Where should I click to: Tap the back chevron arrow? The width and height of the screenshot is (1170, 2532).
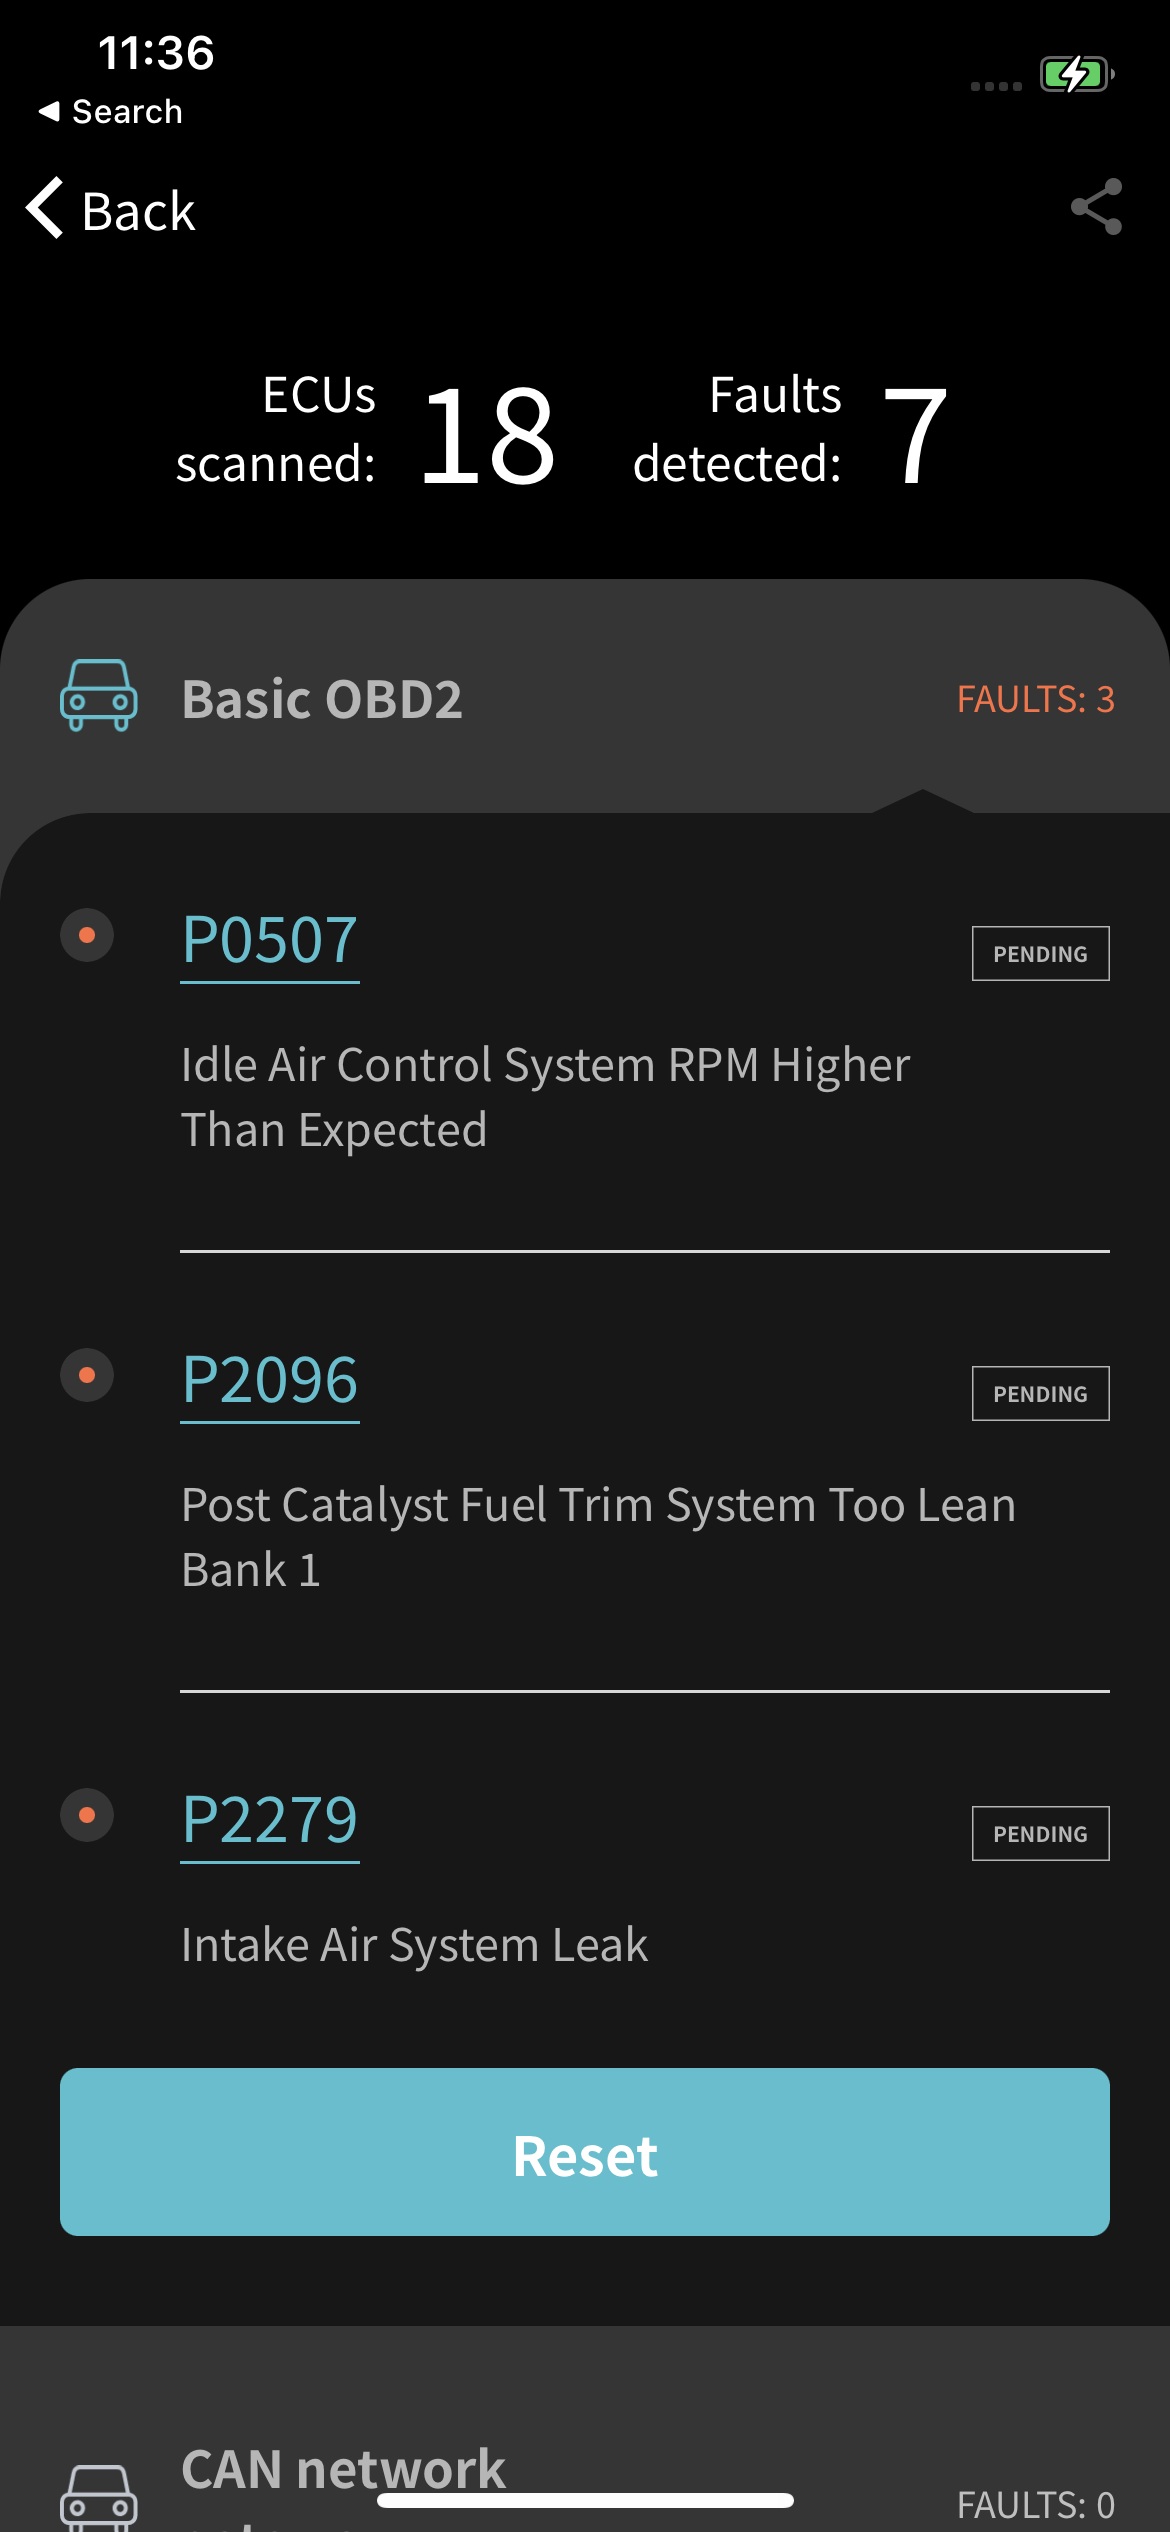(x=45, y=208)
